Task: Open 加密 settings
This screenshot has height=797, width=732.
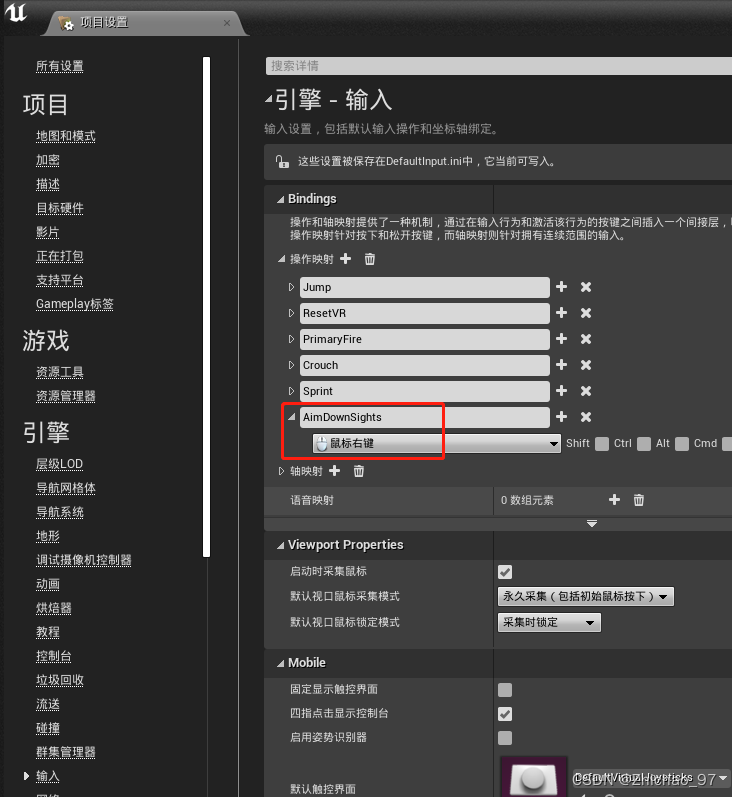Action: [x=48, y=160]
